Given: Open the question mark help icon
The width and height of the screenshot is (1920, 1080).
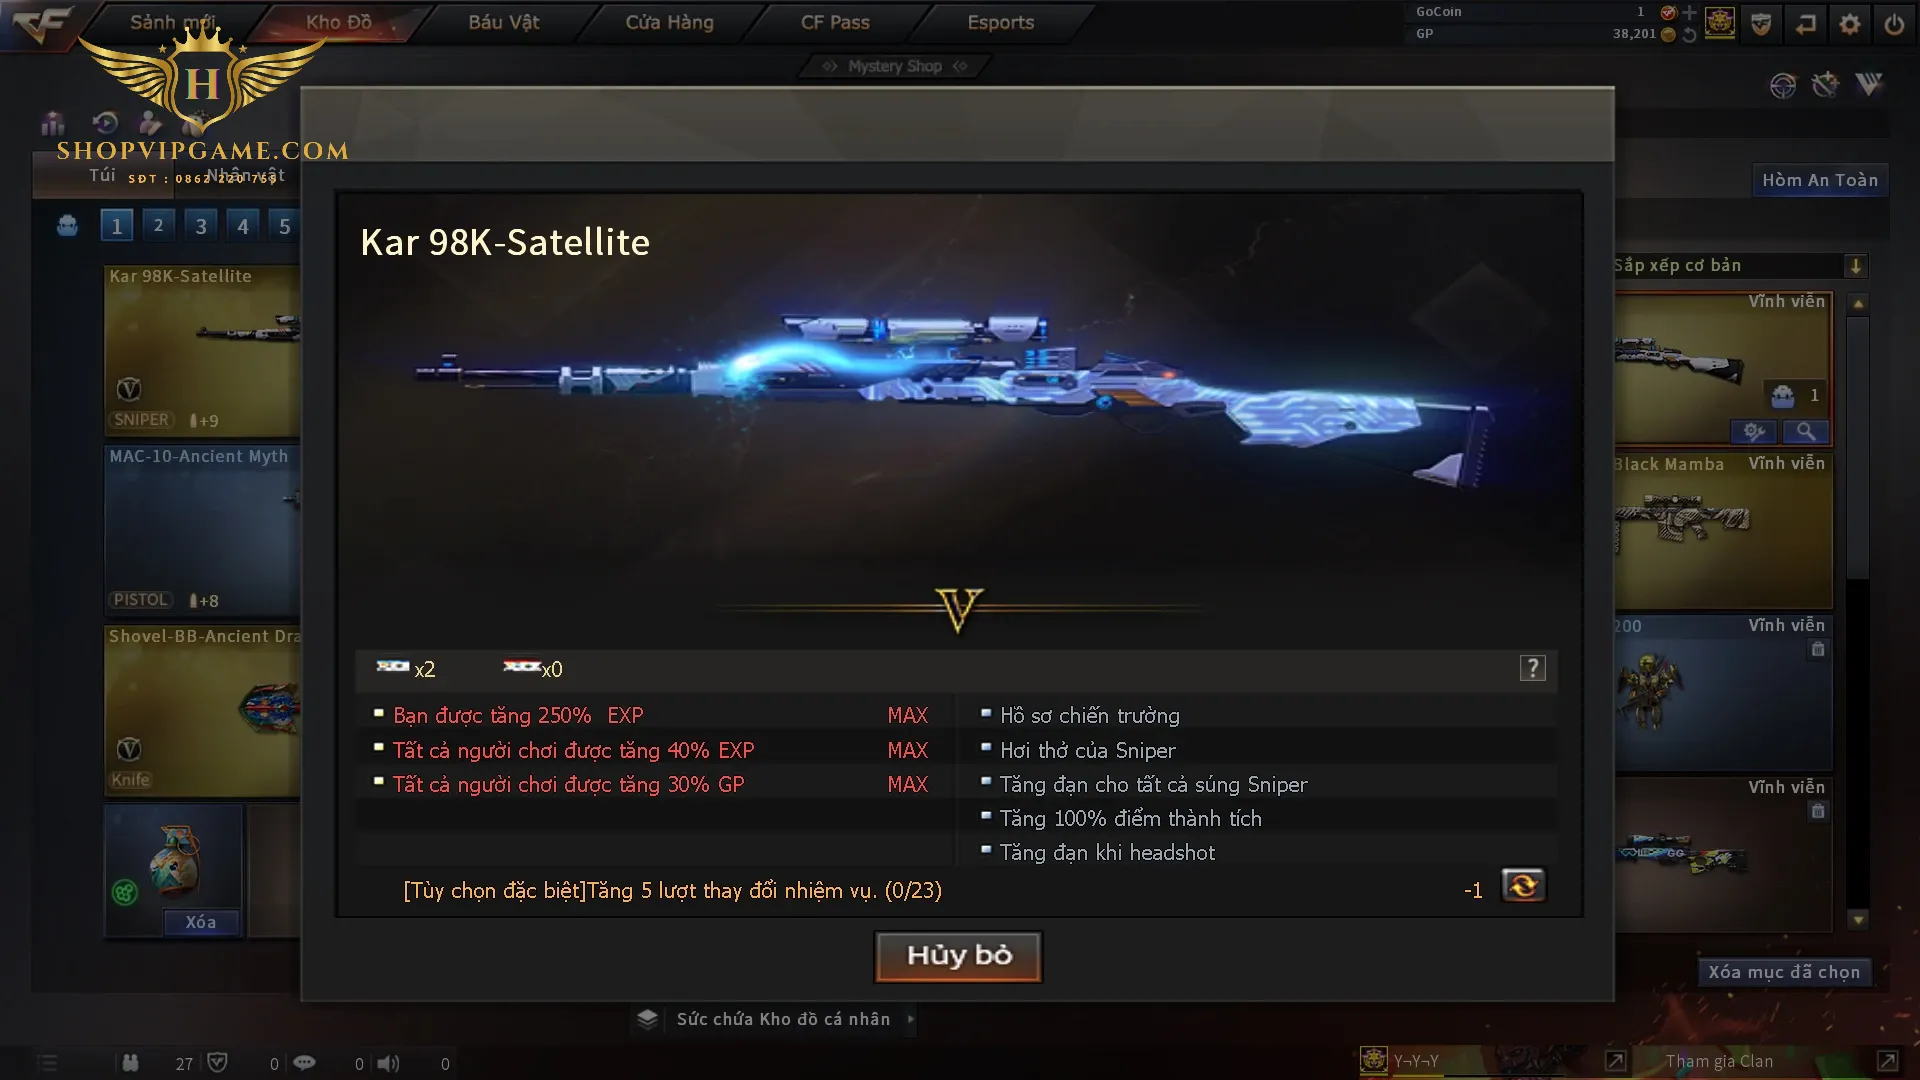Looking at the screenshot, I should (x=1532, y=668).
